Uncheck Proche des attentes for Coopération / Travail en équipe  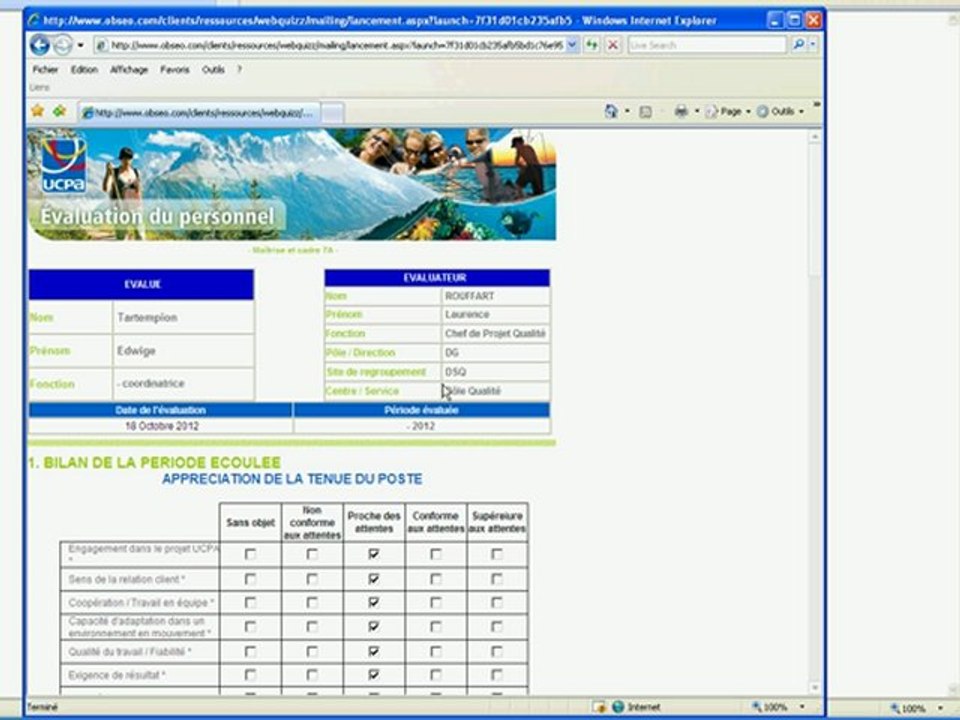(373, 602)
